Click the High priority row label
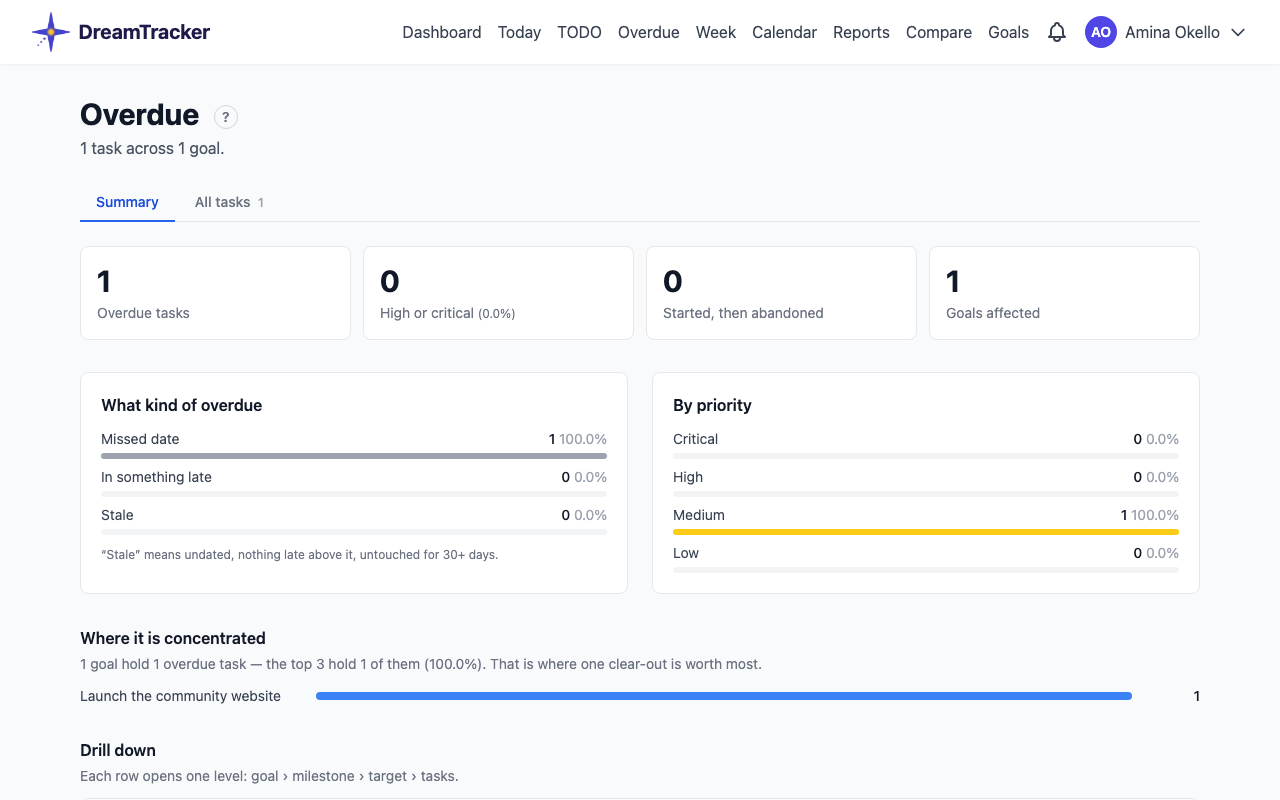 [688, 477]
